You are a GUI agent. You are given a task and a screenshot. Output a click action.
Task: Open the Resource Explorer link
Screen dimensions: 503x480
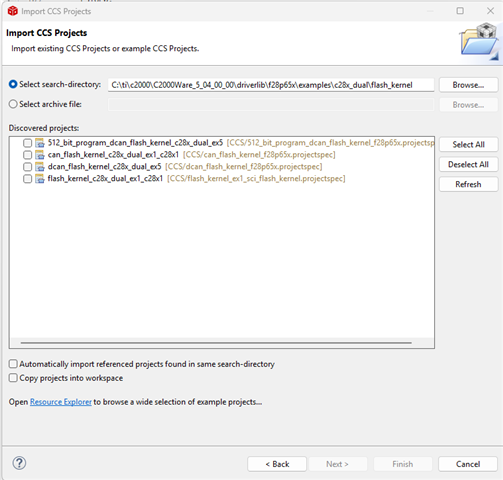61,402
